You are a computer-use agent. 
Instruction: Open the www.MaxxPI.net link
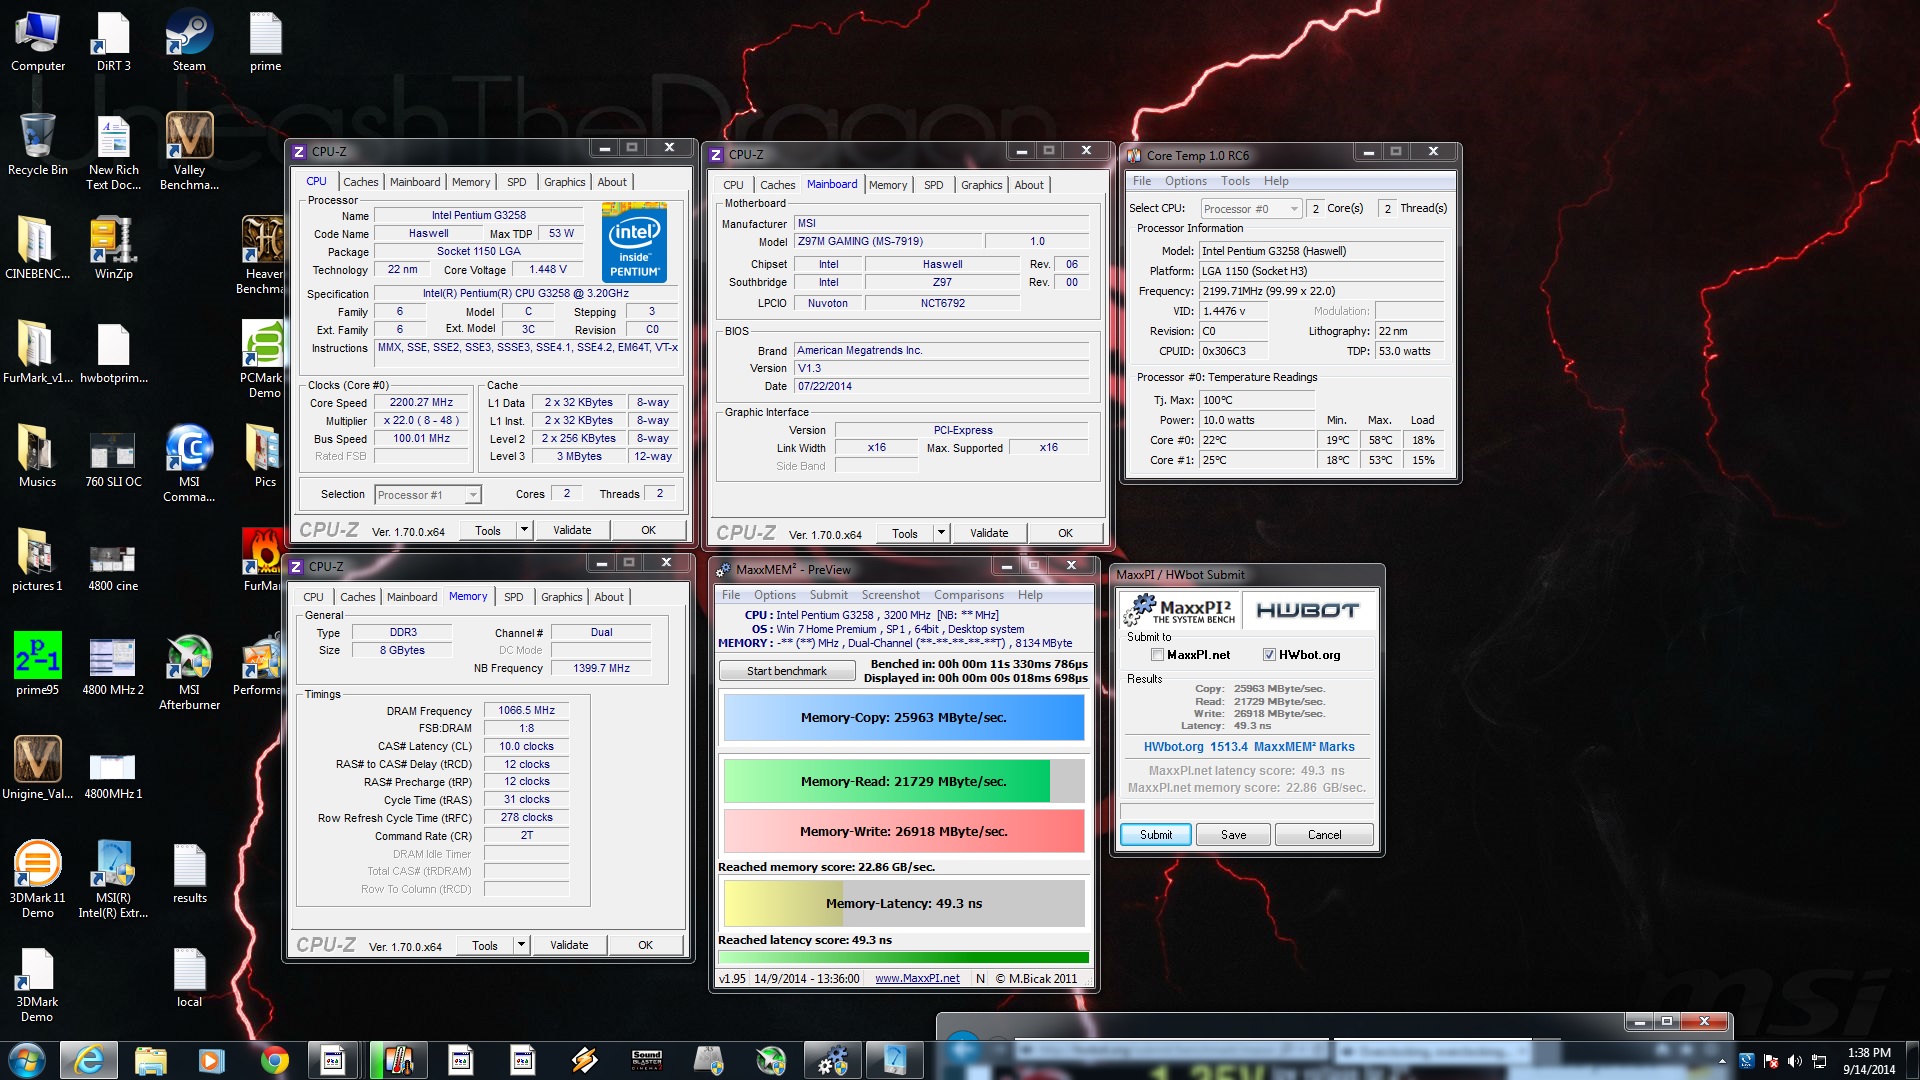tap(917, 979)
